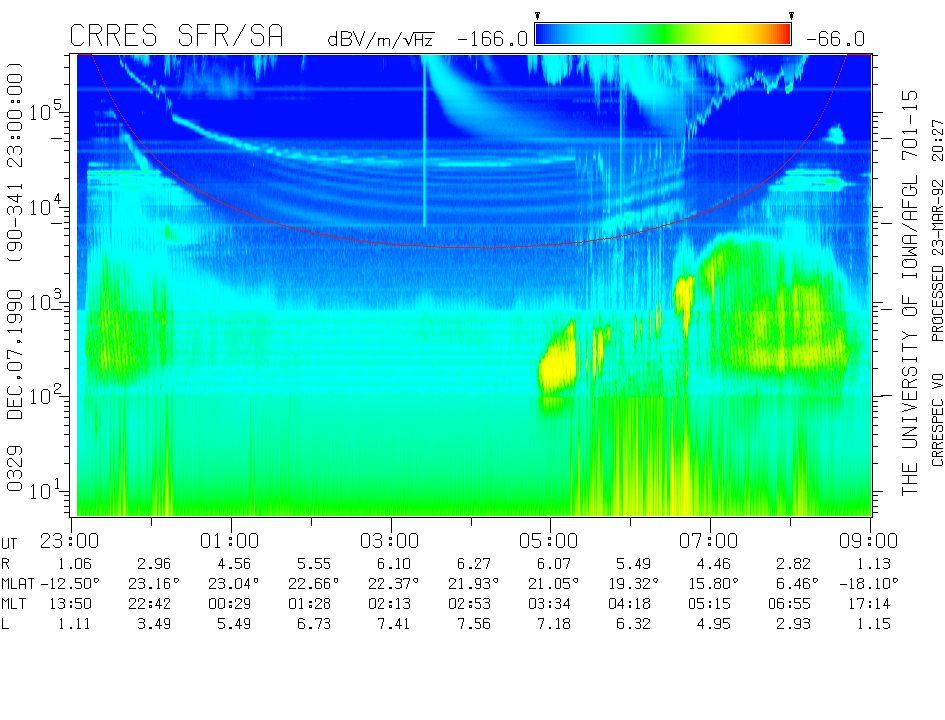Click the MLT row header
The image size is (945, 720).
tap(15, 604)
